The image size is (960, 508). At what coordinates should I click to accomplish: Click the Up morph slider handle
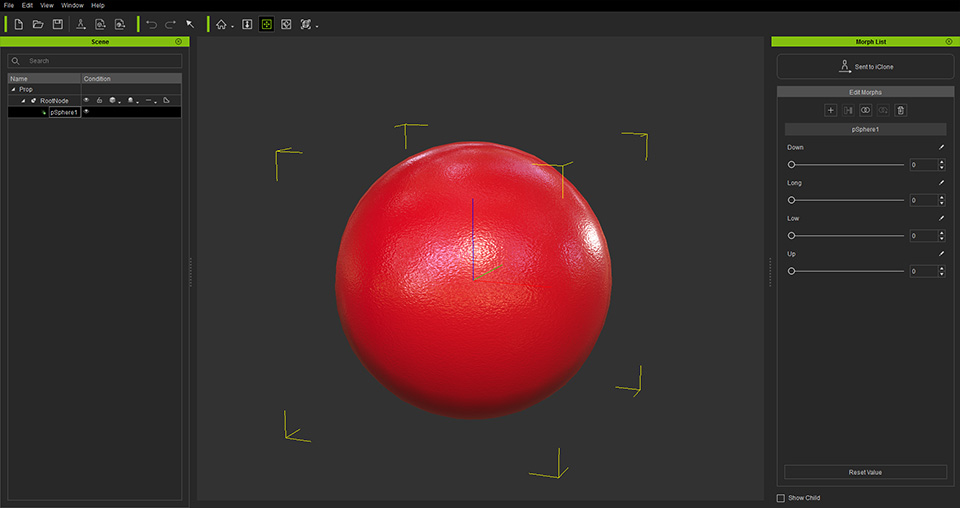(791, 271)
